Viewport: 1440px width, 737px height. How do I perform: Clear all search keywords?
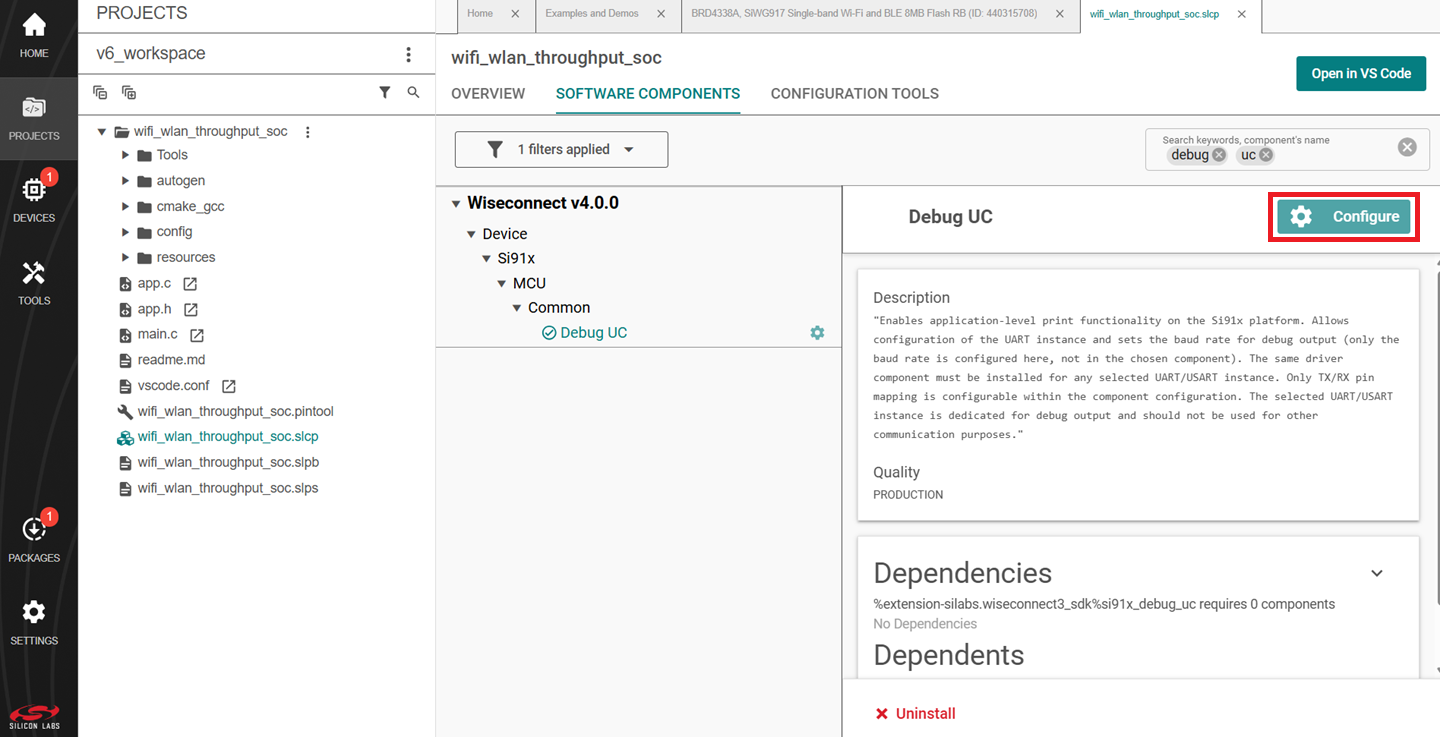(x=1407, y=148)
